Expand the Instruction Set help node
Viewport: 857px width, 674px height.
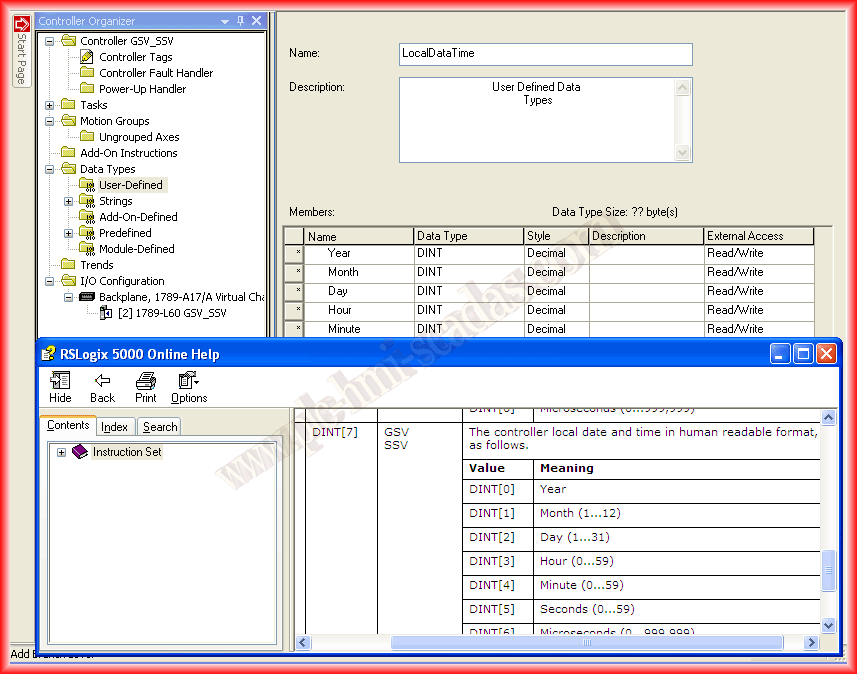pos(61,452)
